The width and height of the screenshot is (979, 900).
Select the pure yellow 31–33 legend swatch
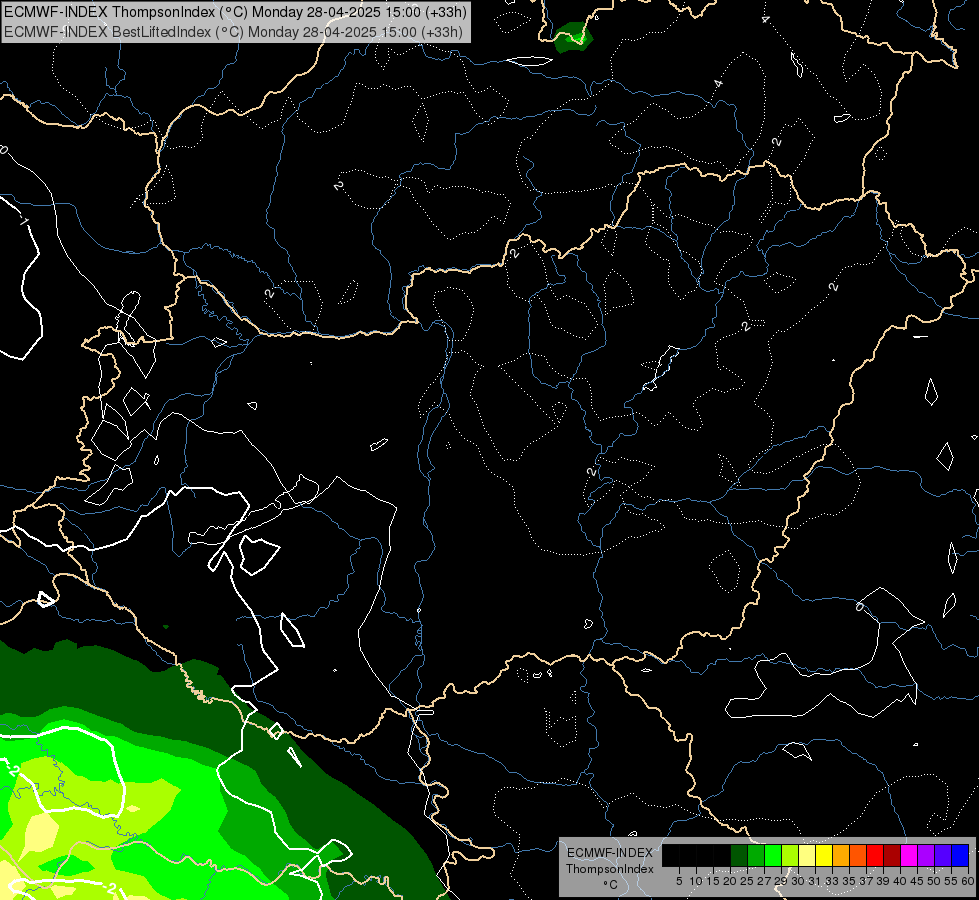(824, 855)
